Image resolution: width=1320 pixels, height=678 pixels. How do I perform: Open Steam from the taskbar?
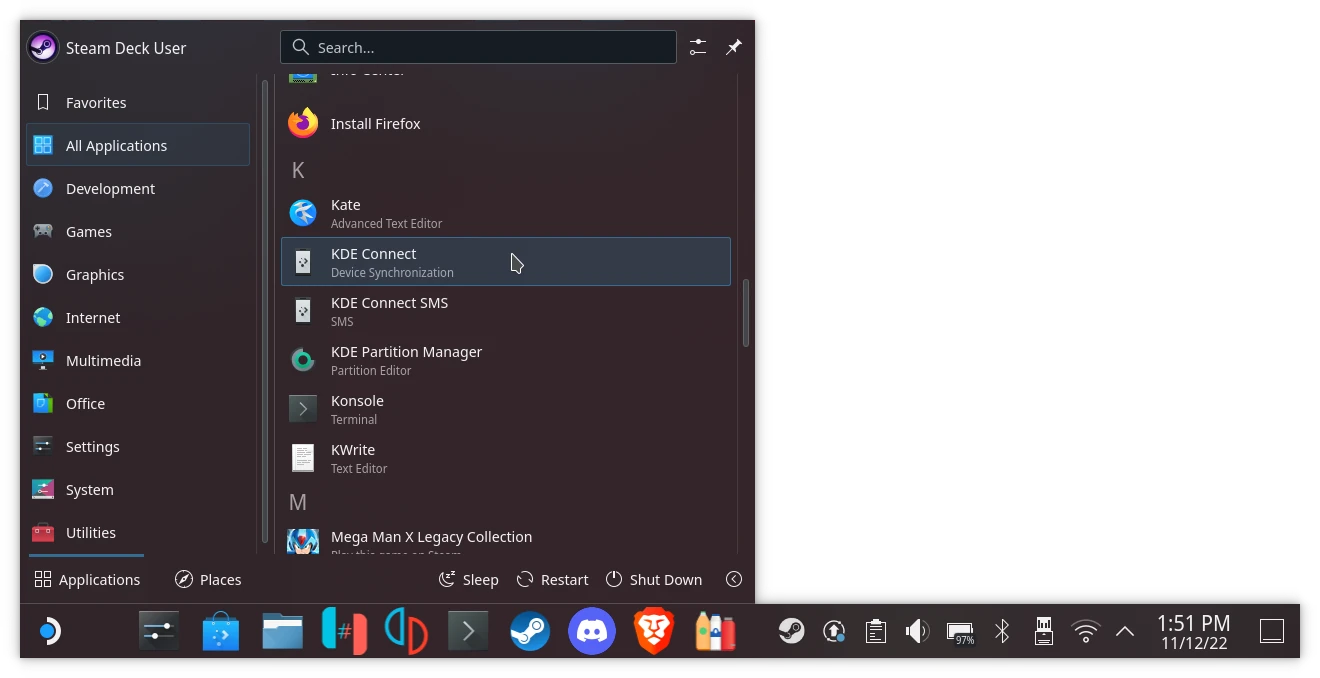point(530,631)
